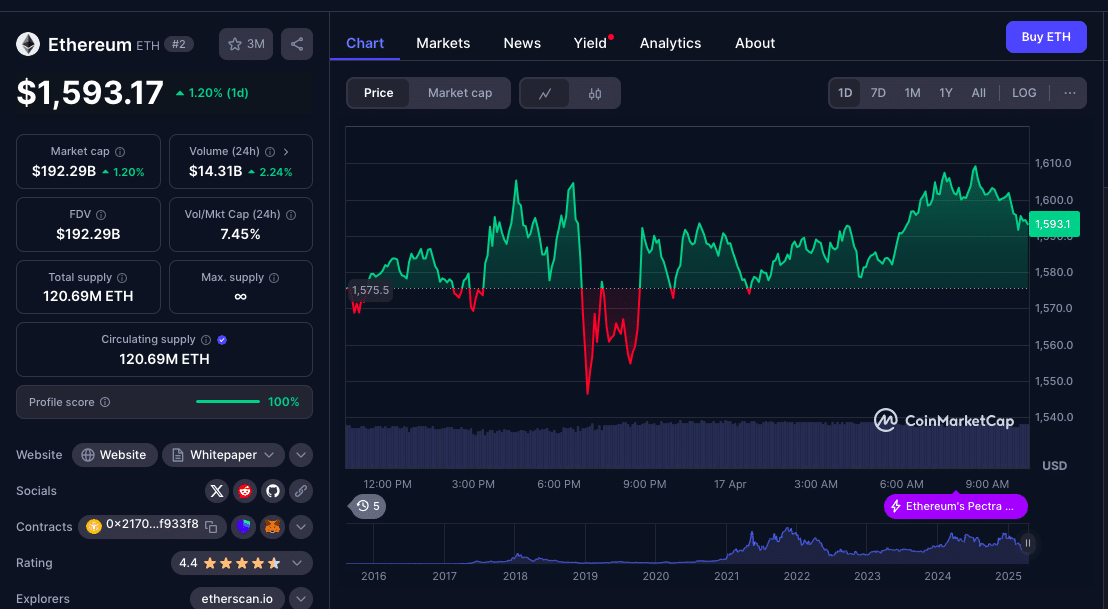Switch to the Markets tab

click(x=443, y=43)
